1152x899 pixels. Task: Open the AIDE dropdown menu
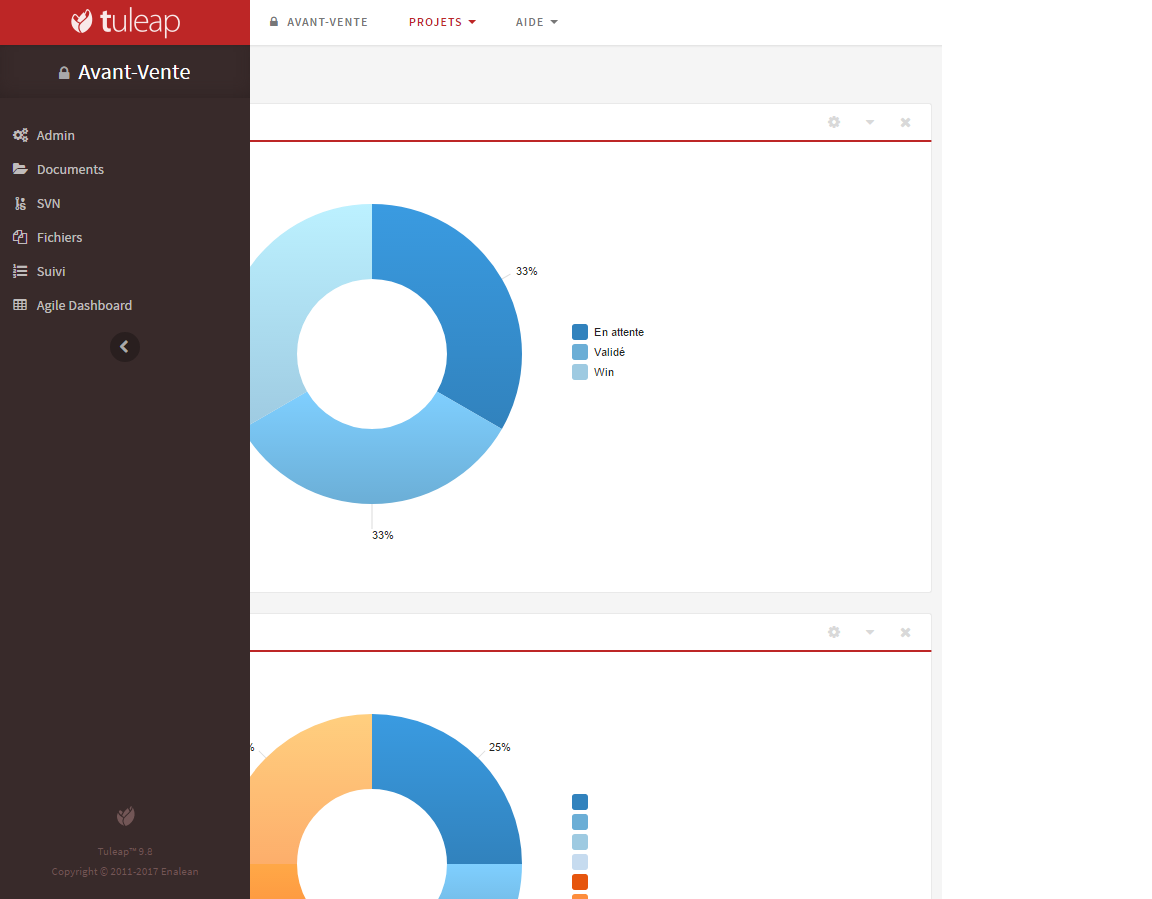[536, 22]
